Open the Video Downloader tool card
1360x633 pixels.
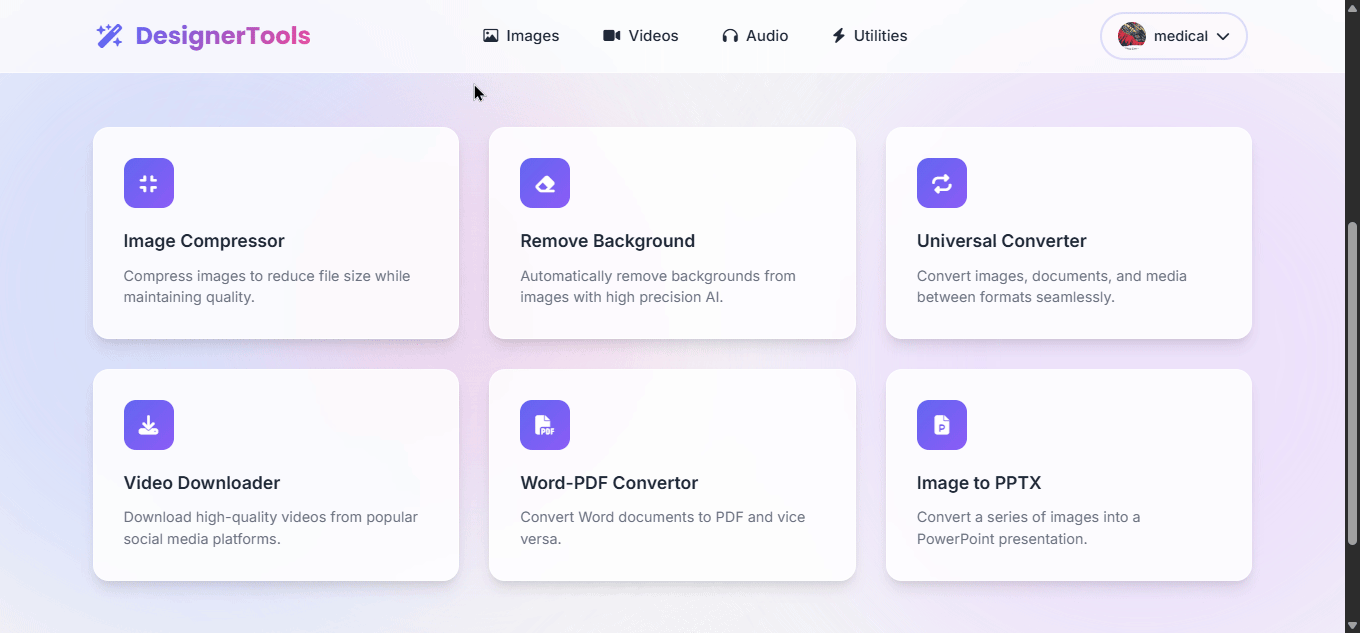(x=276, y=475)
